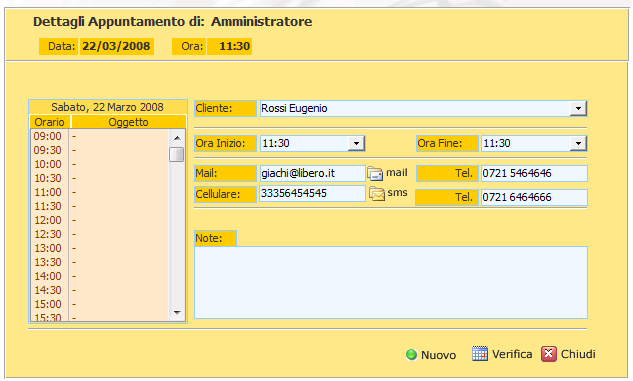
Task: Click the green Nuovo icon
Action: click(411, 354)
